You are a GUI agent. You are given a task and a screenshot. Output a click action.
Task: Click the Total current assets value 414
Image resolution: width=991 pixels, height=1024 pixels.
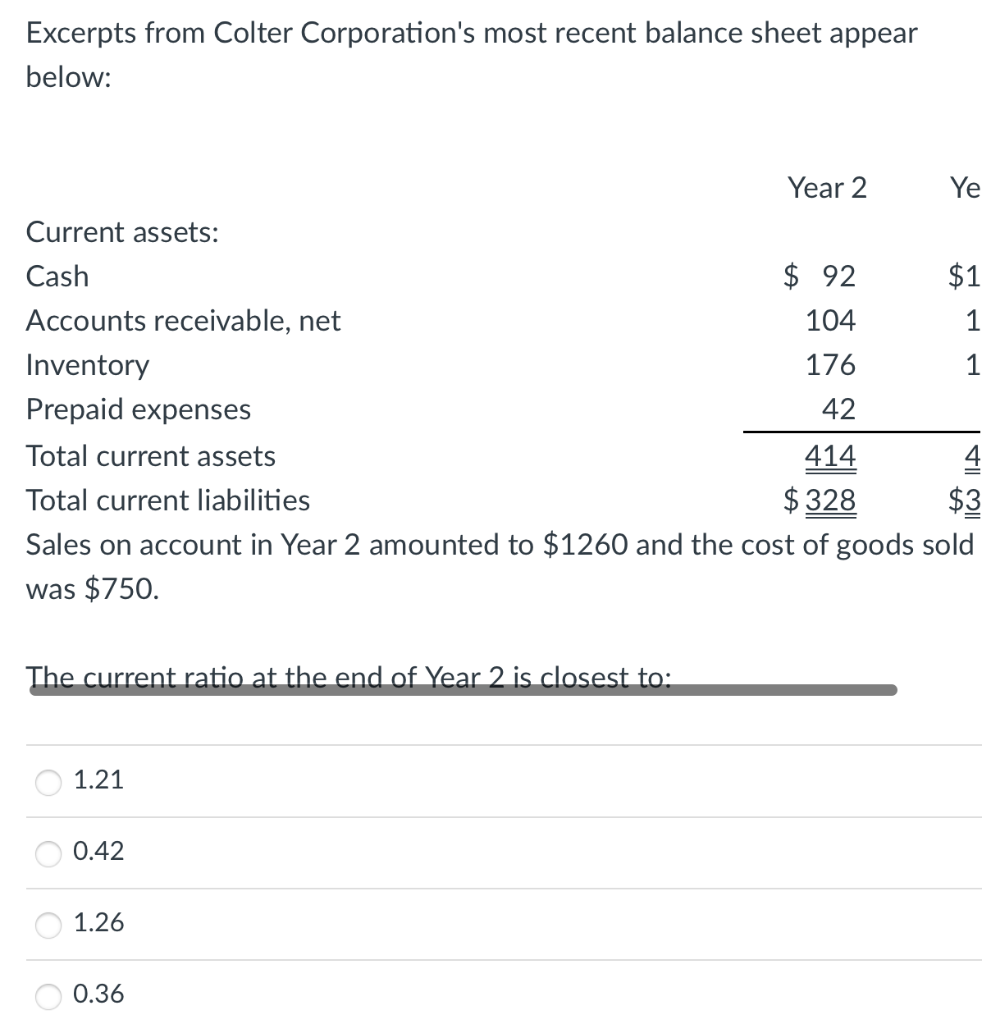pos(830,456)
